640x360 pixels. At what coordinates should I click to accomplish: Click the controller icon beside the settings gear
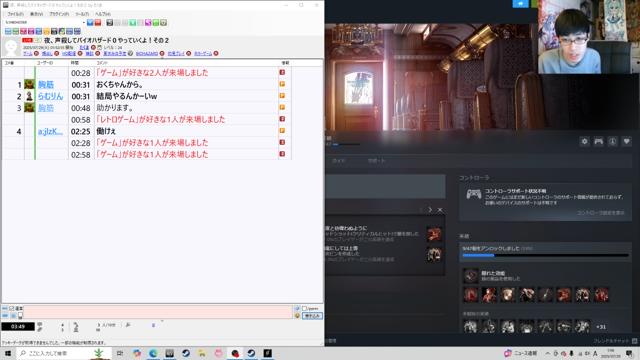pos(598,141)
